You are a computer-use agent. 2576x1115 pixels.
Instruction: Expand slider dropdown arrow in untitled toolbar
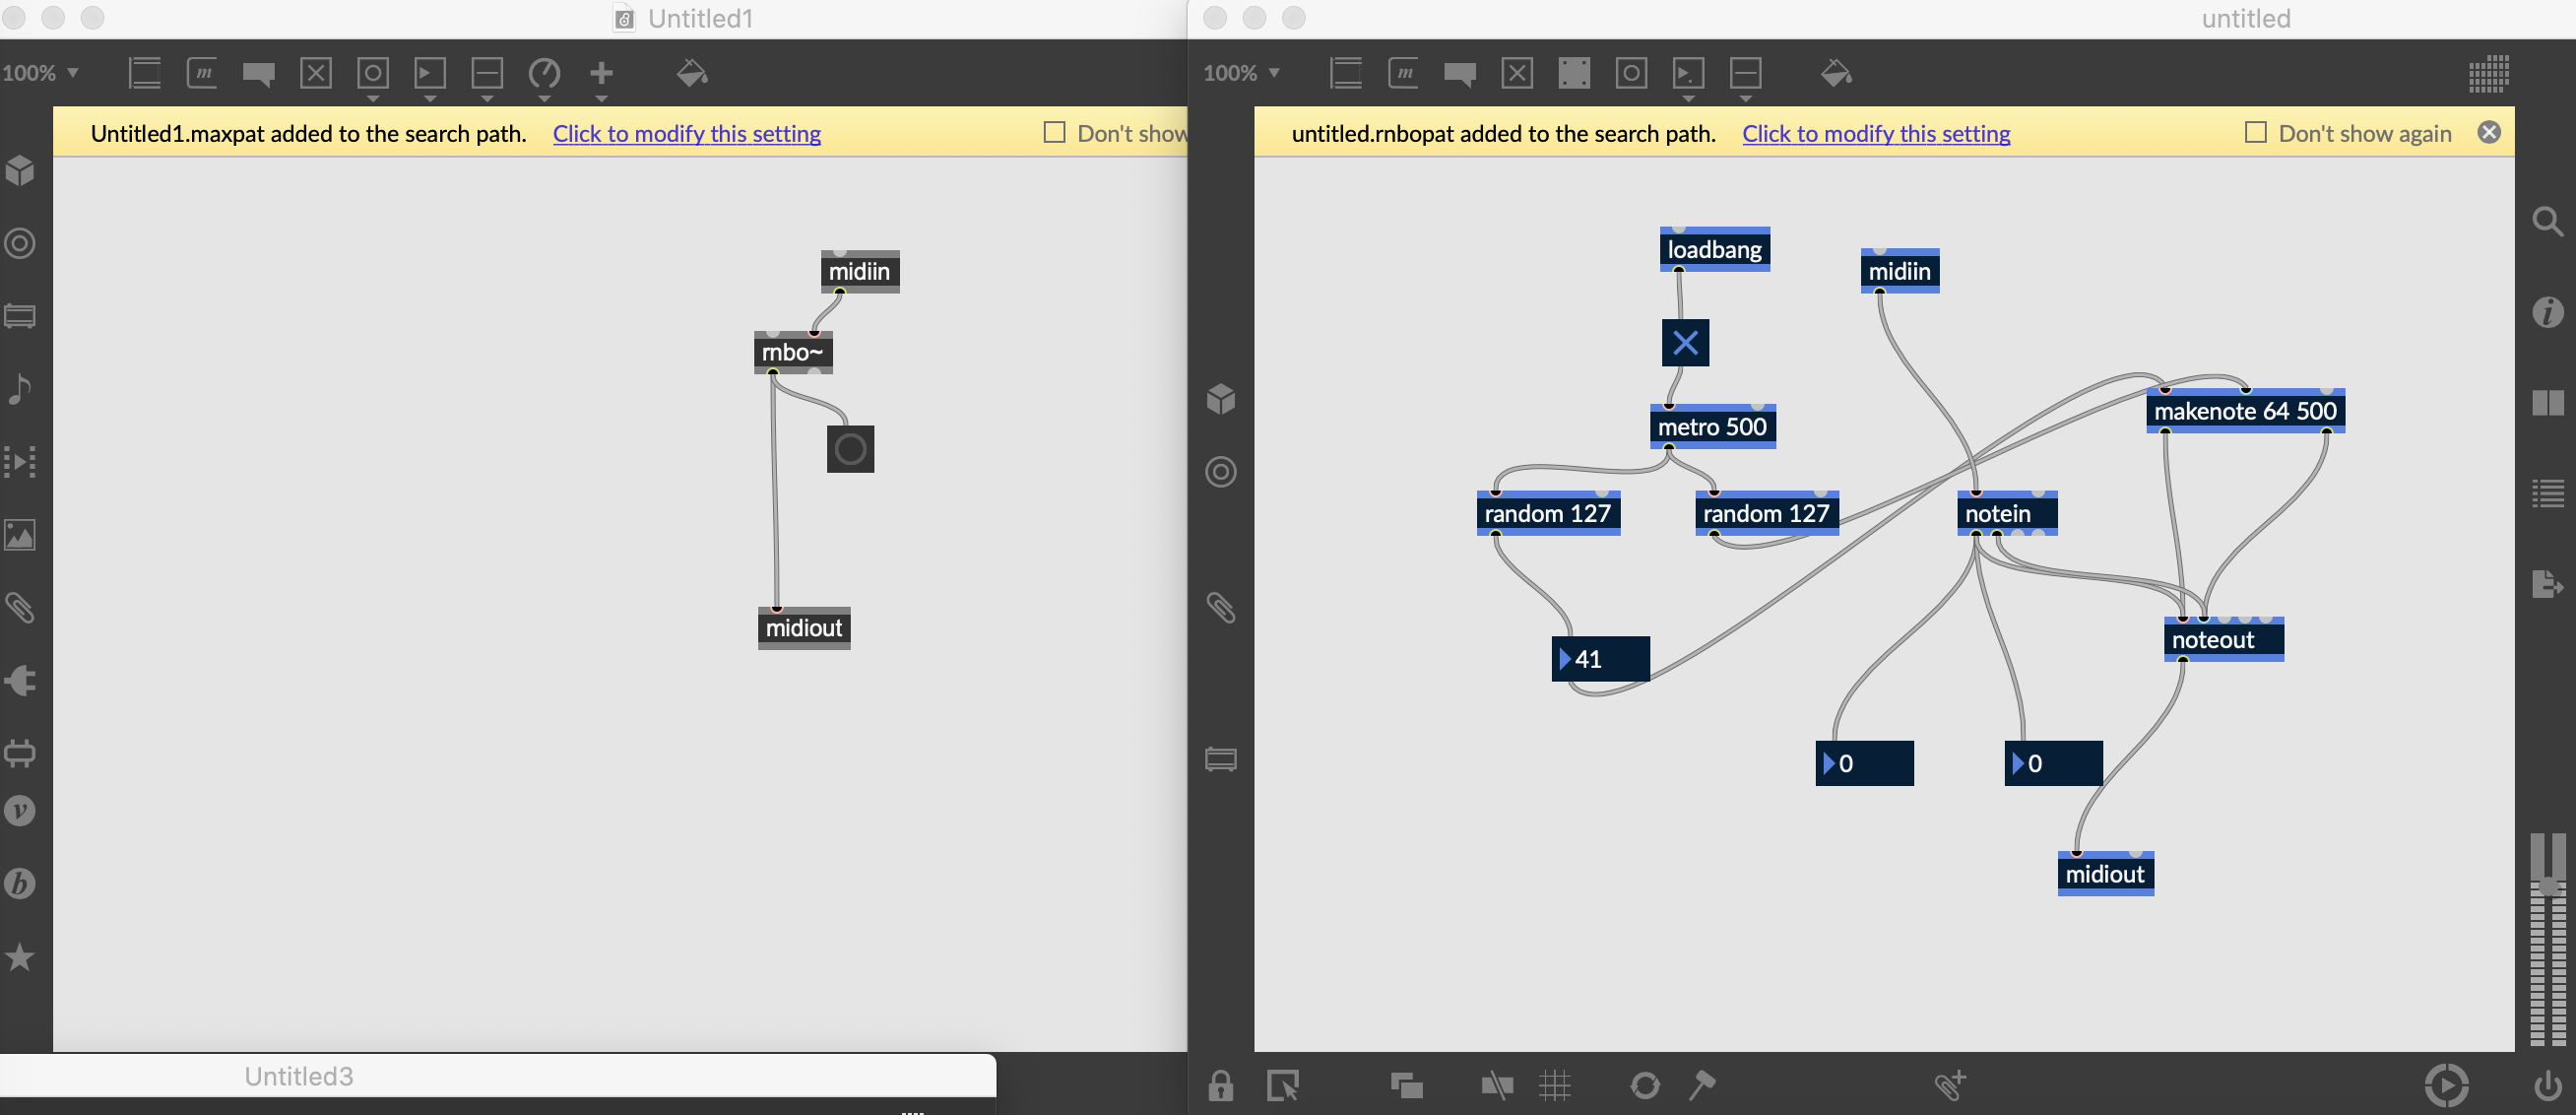1745,99
